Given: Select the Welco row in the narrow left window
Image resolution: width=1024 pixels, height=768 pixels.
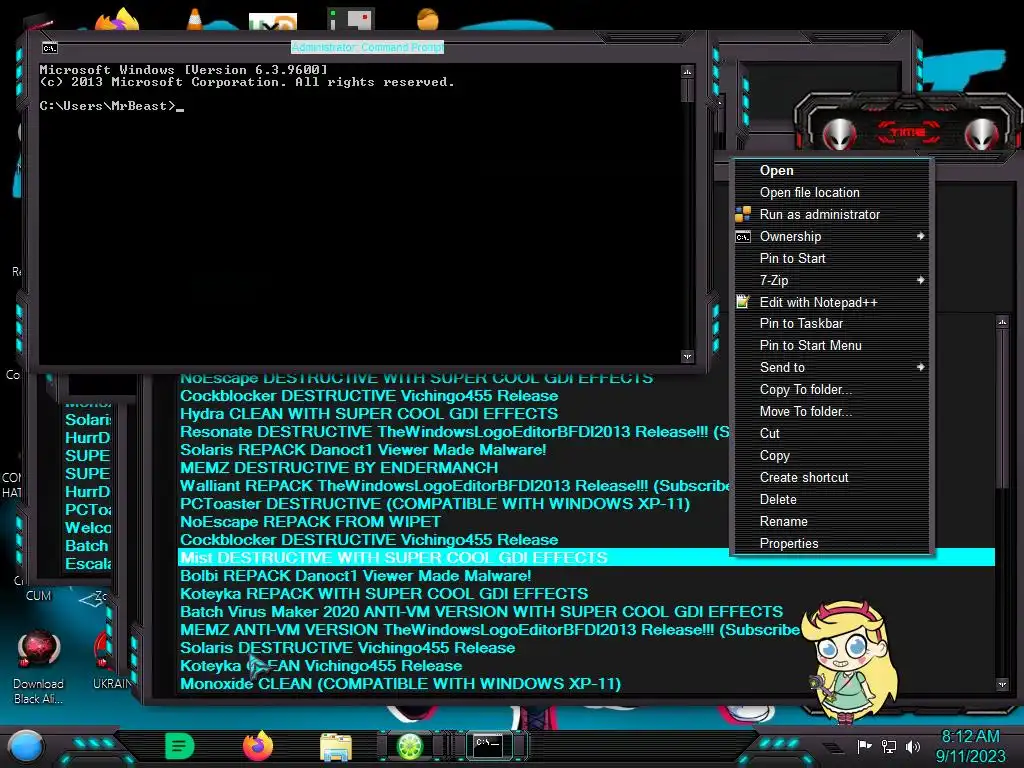Looking at the screenshot, I should [88, 528].
